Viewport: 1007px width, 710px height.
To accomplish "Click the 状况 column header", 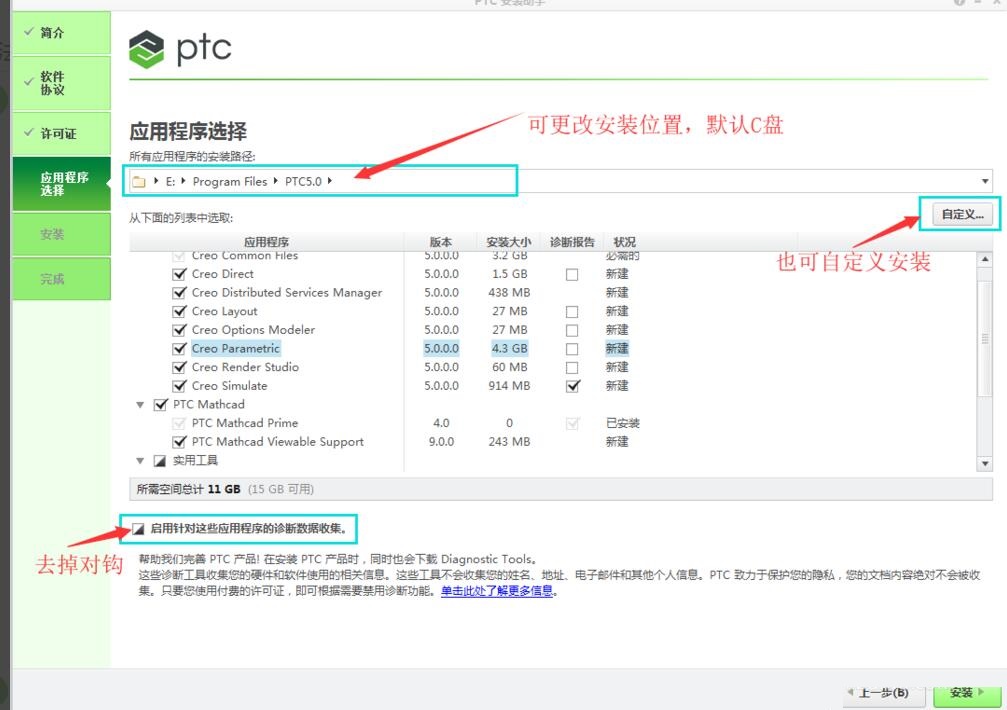I will [624, 242].
